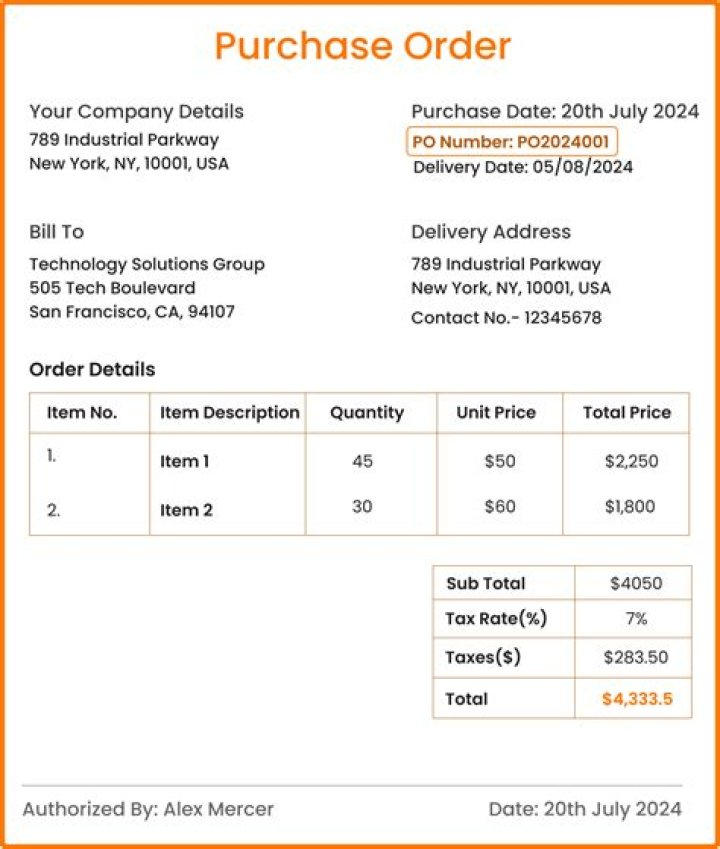Select the 7% tax rate value
The image size is (720, 849).
pyautogui.click(x=636, y=619)
